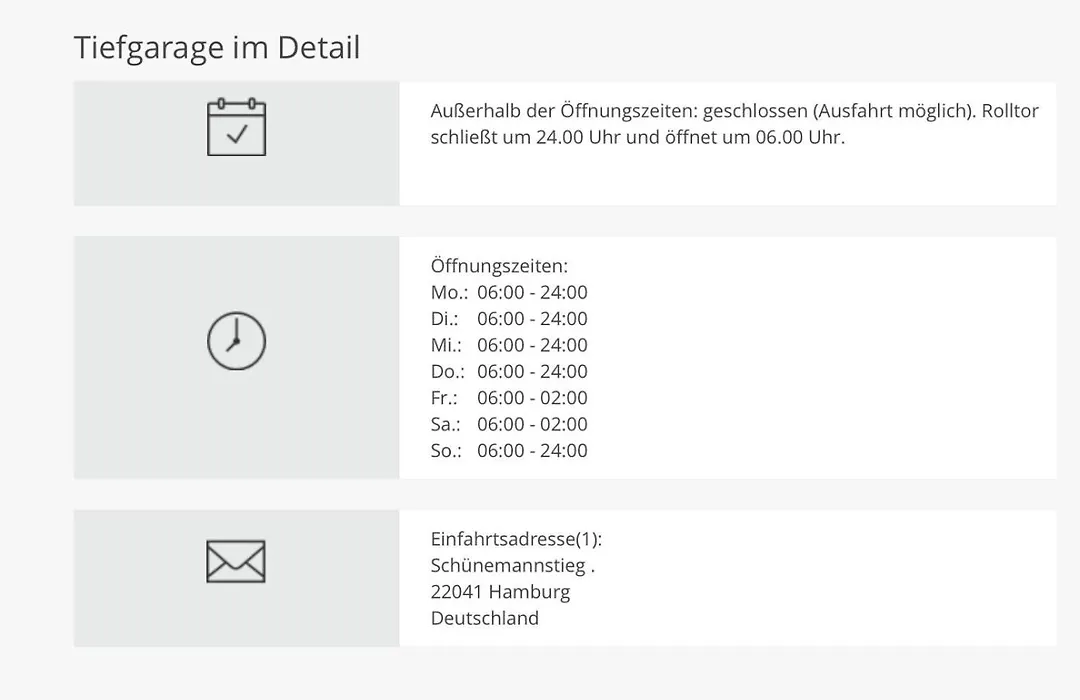
Task: Click the 'Öffnungszeiten:' label
Action: 499,266
